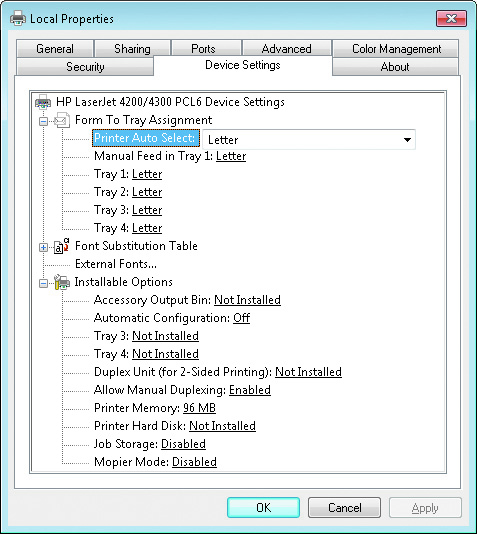Switch to the Advanced tab
Image resolution: width=477 pixels, height=534 pixels.
click(286, 49)
